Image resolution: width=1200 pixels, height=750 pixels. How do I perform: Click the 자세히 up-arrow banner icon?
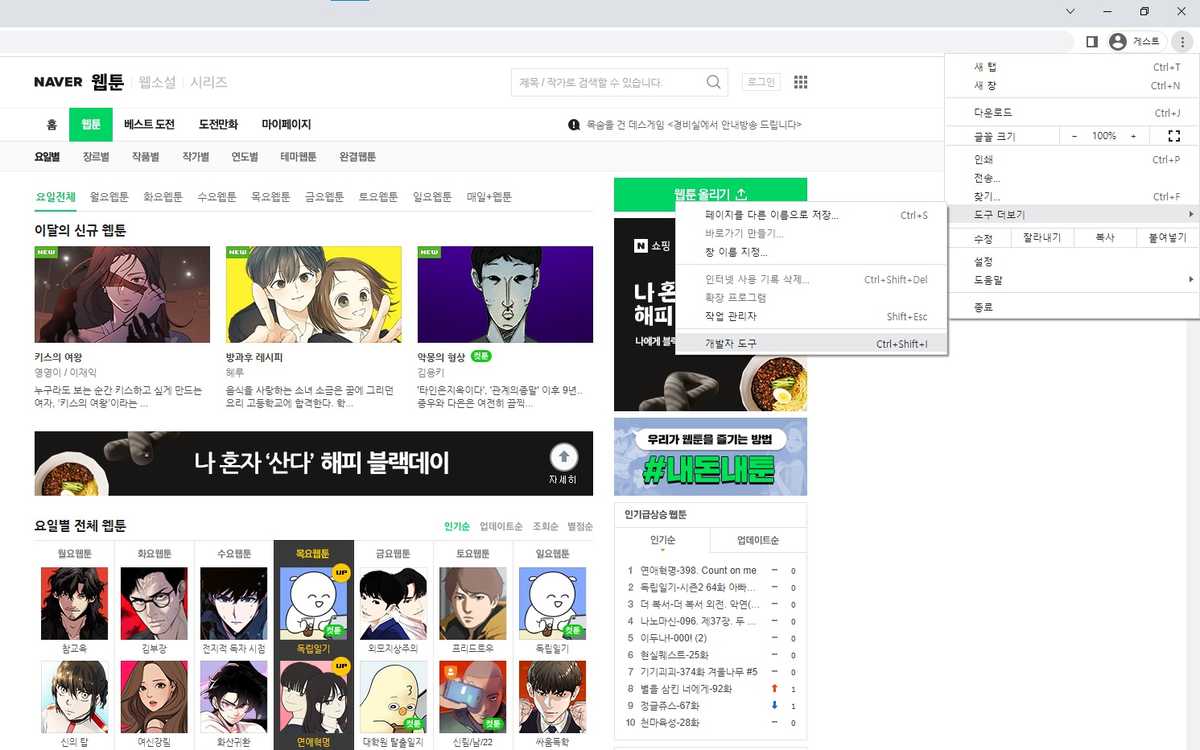pos(564,457)
